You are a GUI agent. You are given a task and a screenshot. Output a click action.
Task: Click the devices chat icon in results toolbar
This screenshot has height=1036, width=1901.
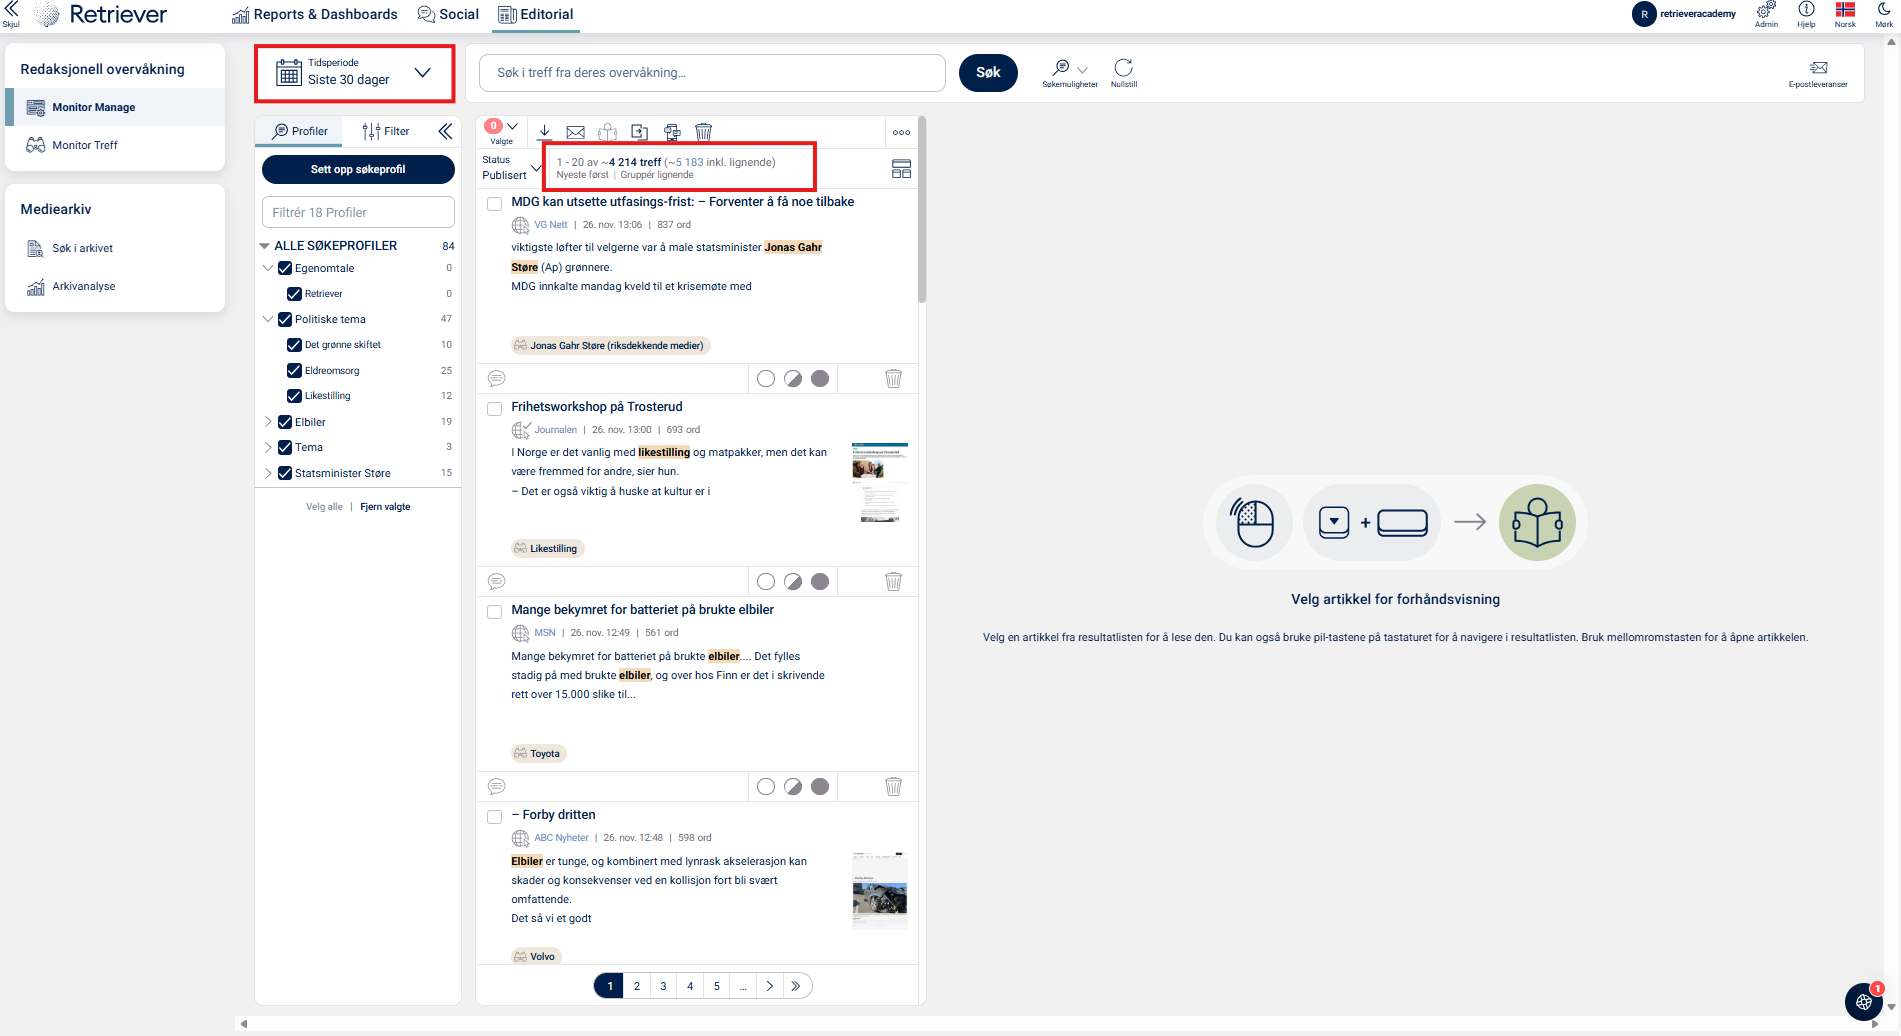(x=672, y=132)
